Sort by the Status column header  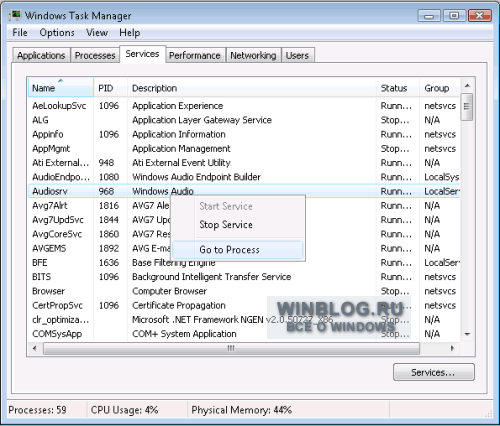point(398,88)
